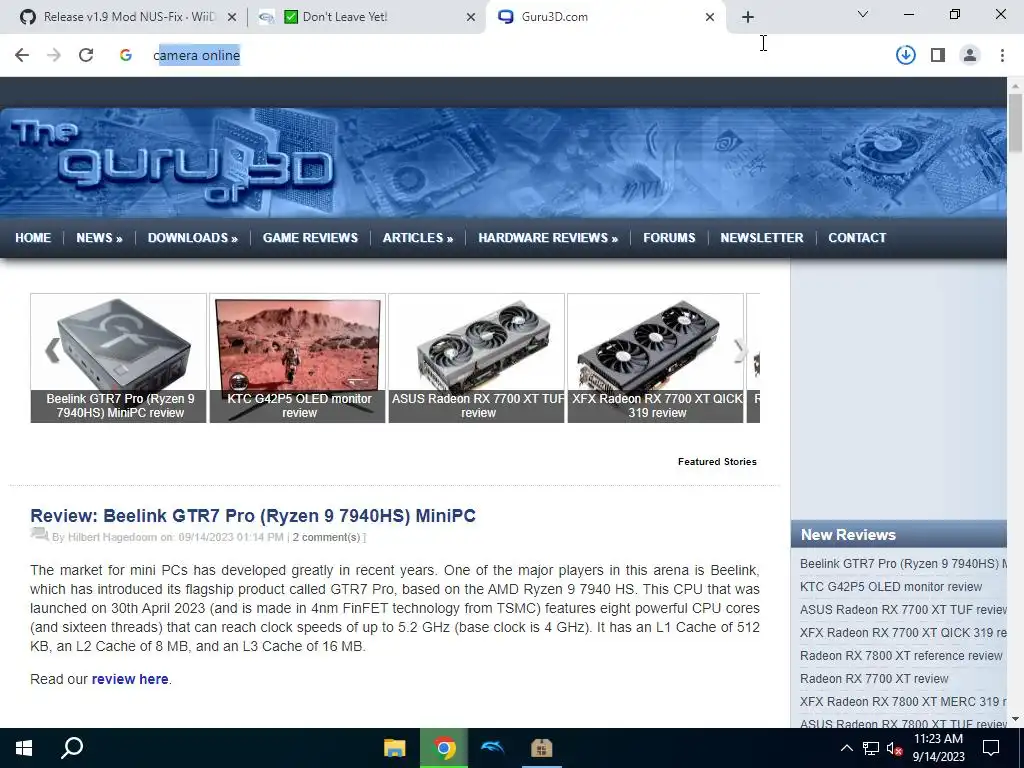The width and height of the screenshot is (1024, 768).
Task: Select the Guru3D.com tab
Action: pos(604,17)
